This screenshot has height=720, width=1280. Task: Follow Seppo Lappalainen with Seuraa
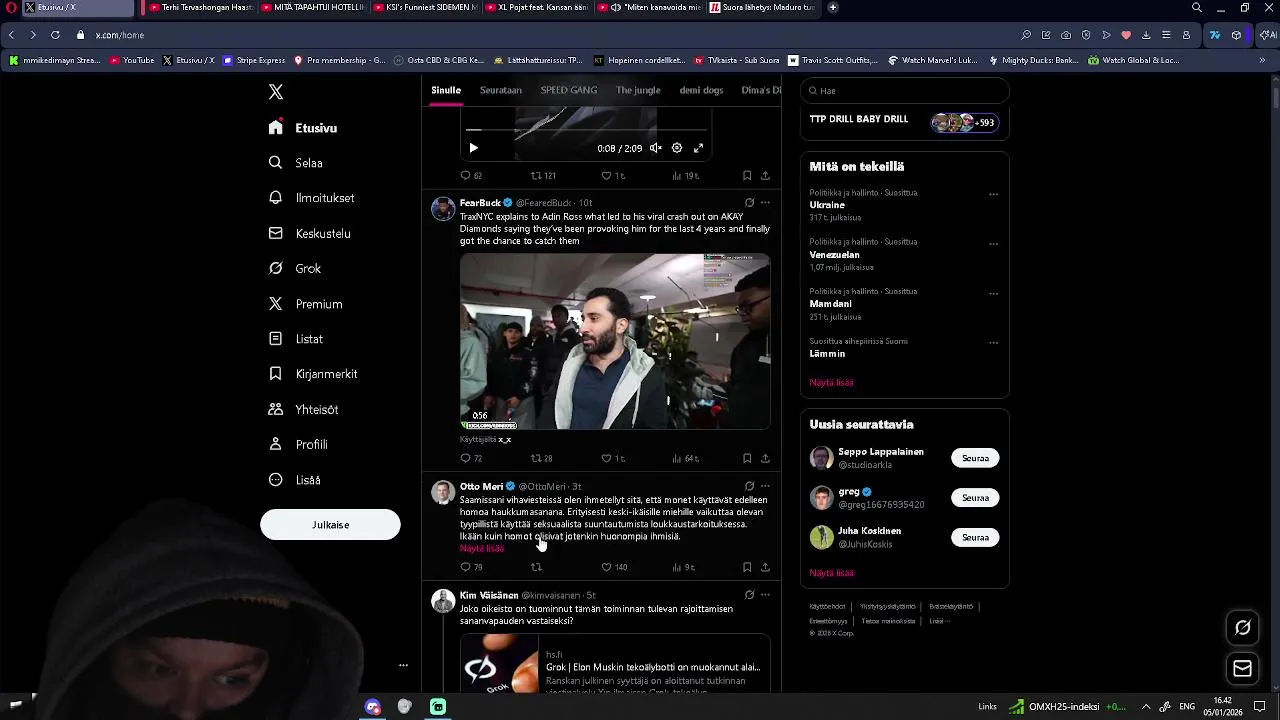click(975, 458)
